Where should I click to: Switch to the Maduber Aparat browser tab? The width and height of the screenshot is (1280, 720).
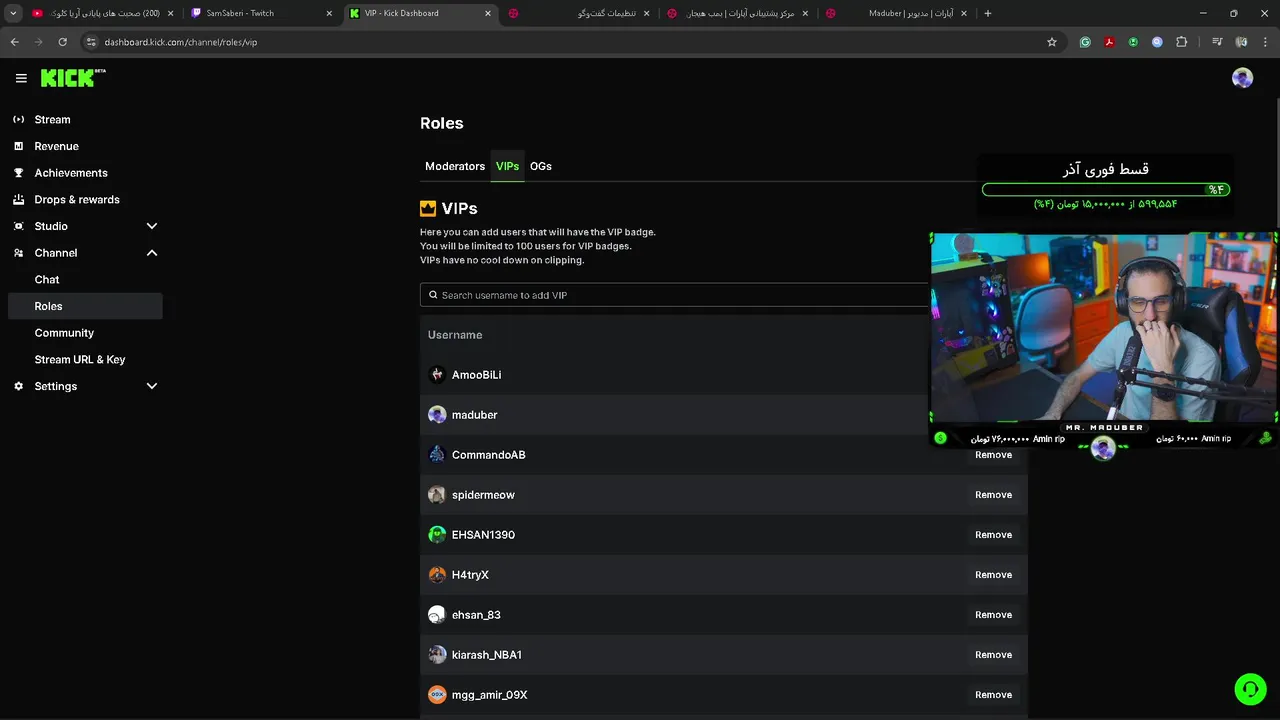tap(896, 13)
